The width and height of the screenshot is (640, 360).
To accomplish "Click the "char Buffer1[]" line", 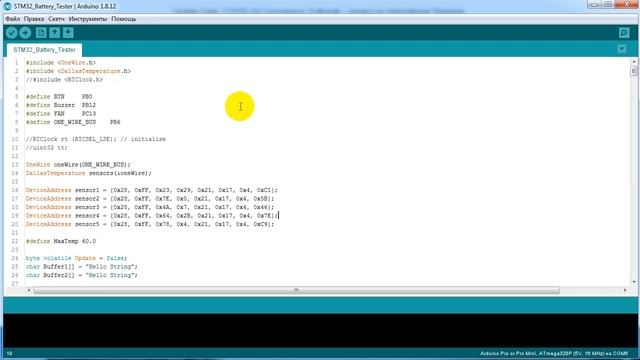I will click(82, 267).
